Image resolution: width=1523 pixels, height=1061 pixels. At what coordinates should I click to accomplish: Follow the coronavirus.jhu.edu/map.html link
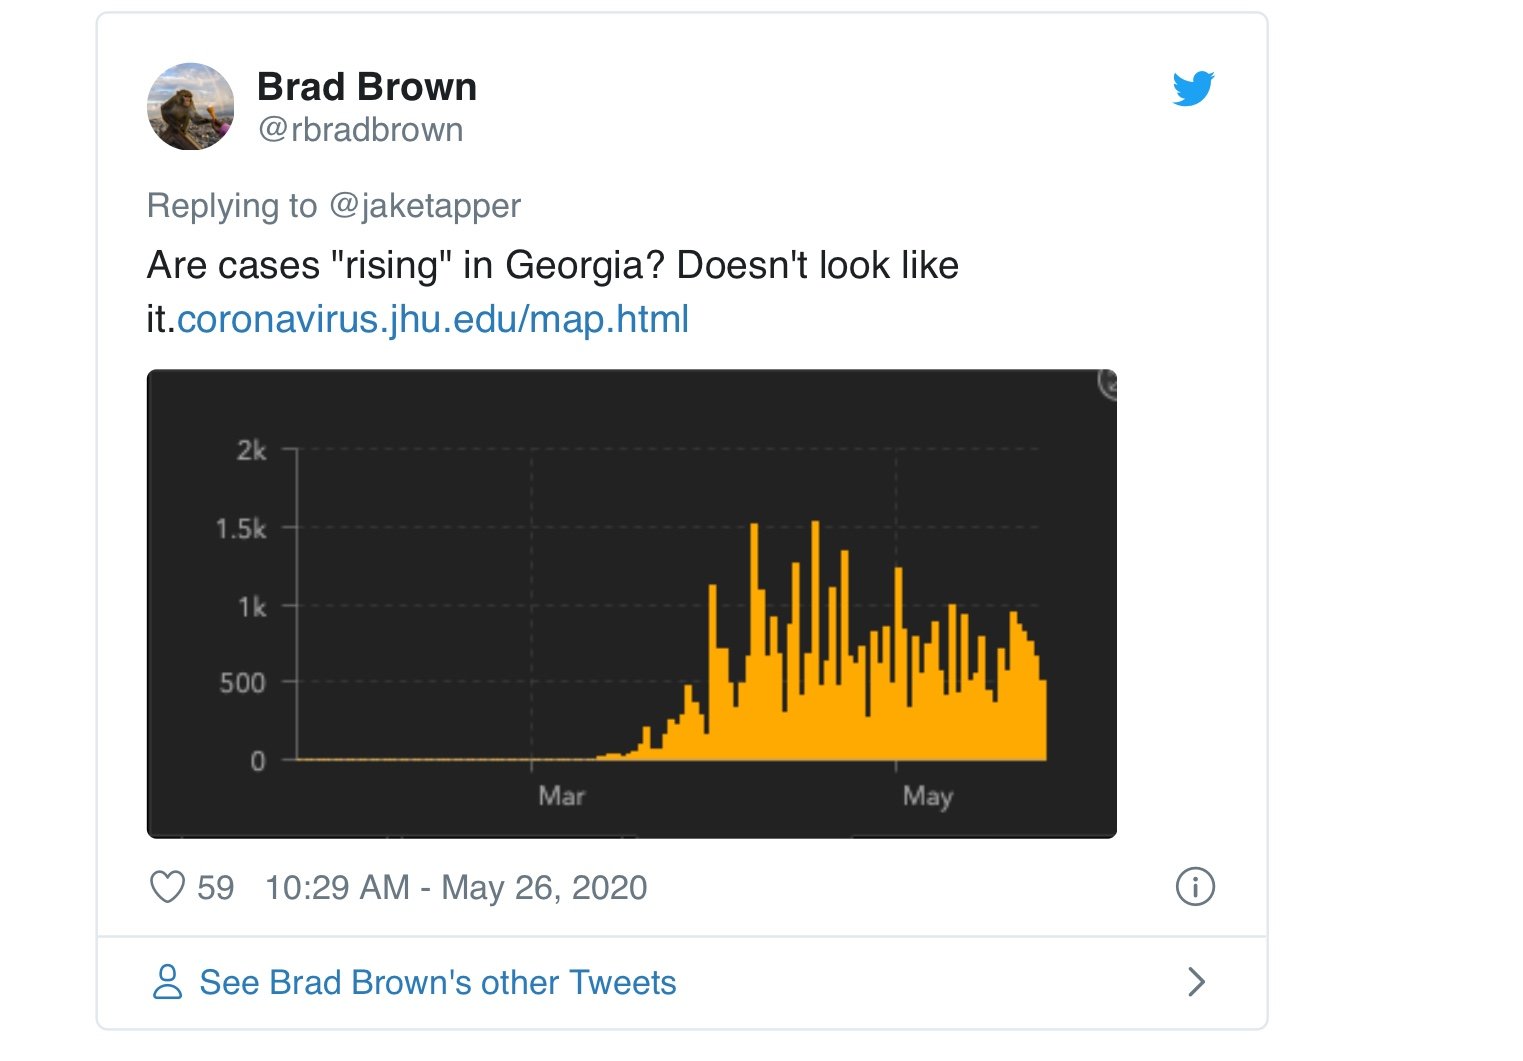tap(432, 319)
